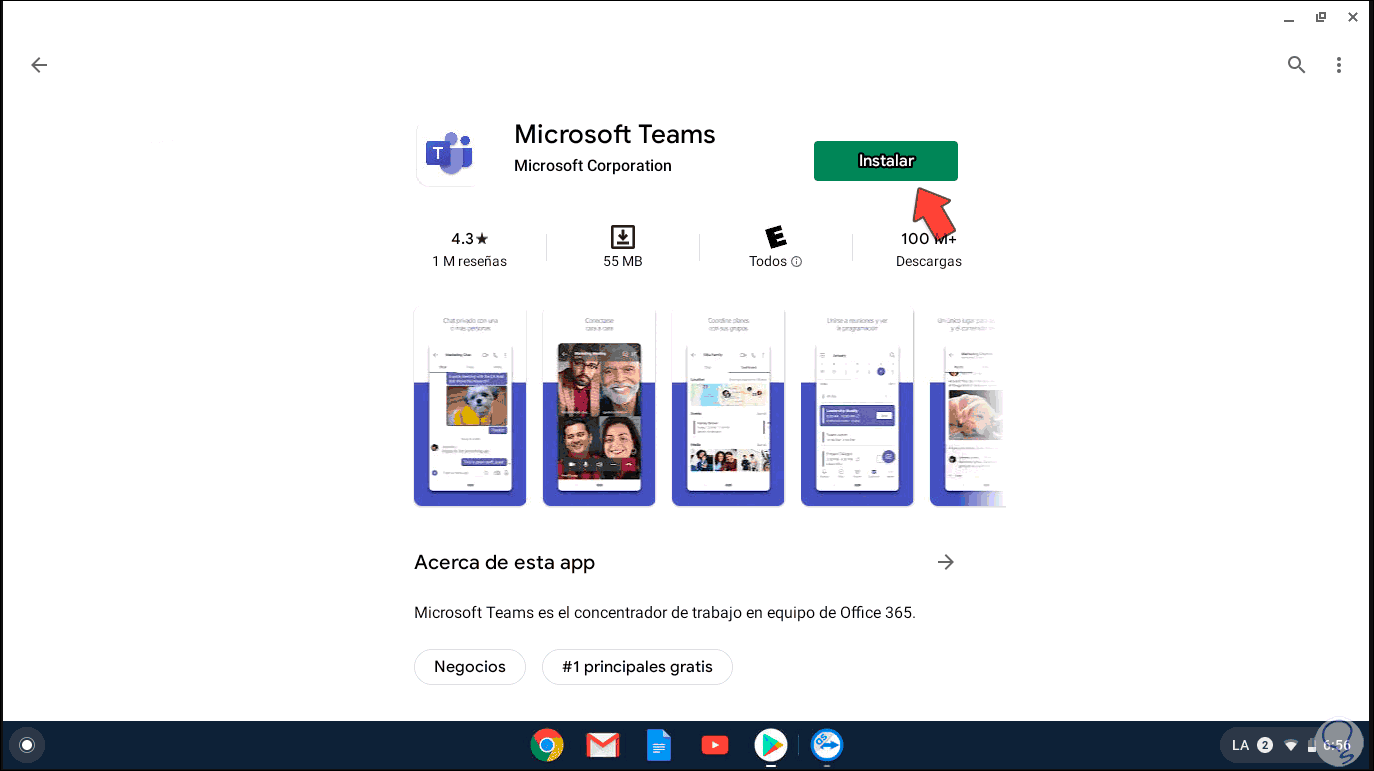Click the LA input method indicator
Image resolution: width=1374 pixels, height=771 pixels.
pyautogui.click(x=1240, y=745)
